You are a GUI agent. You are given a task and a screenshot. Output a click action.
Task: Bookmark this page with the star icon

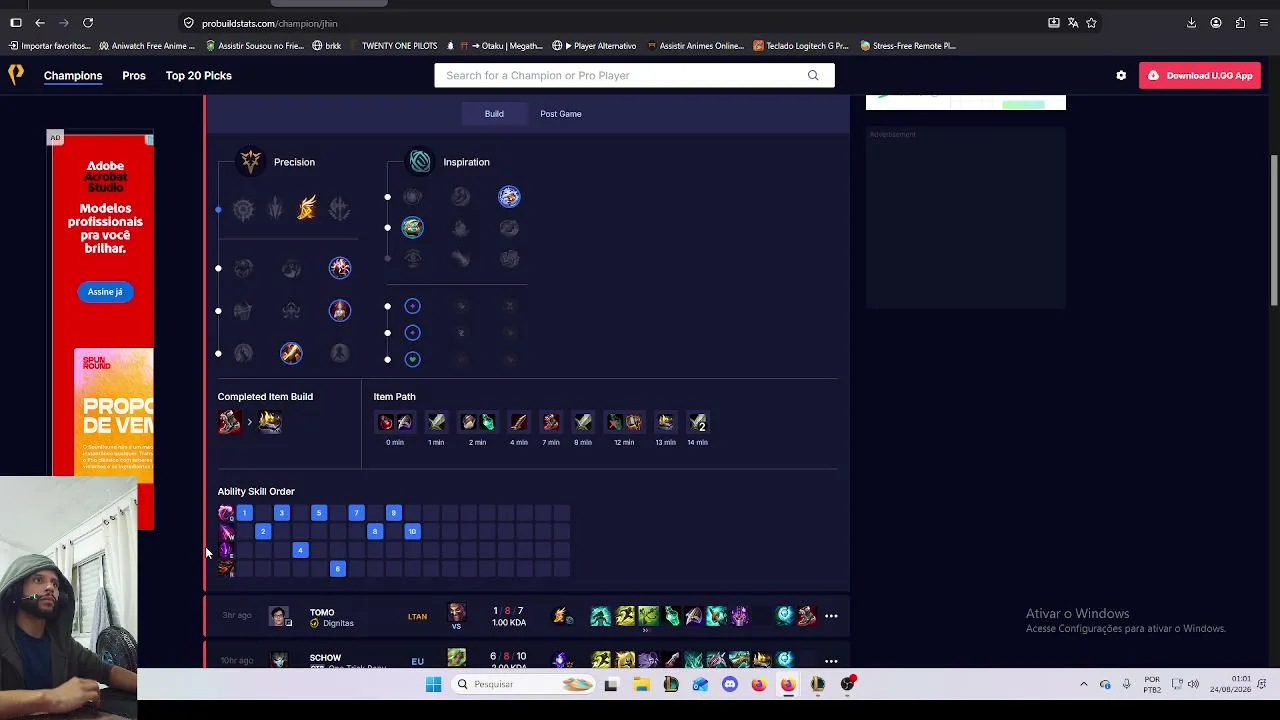click(1091, 23)
